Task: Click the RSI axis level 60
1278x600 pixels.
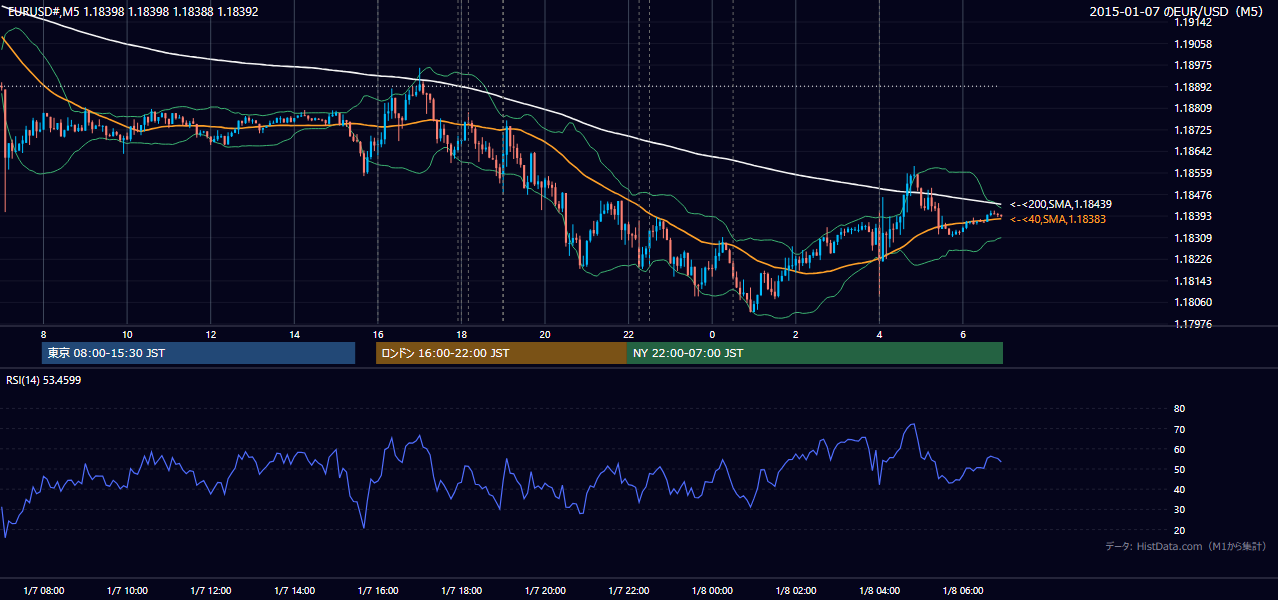Action: coord(1179,449)
